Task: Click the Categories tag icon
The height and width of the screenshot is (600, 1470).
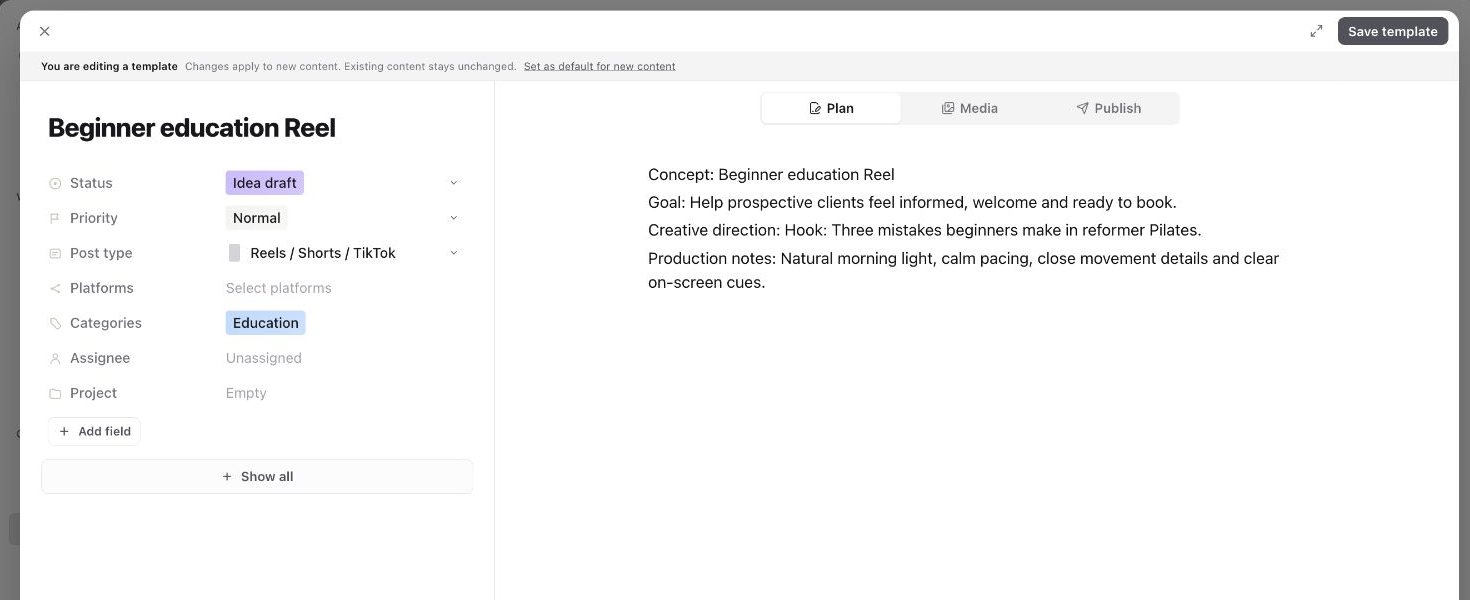Action: (55, 323)
